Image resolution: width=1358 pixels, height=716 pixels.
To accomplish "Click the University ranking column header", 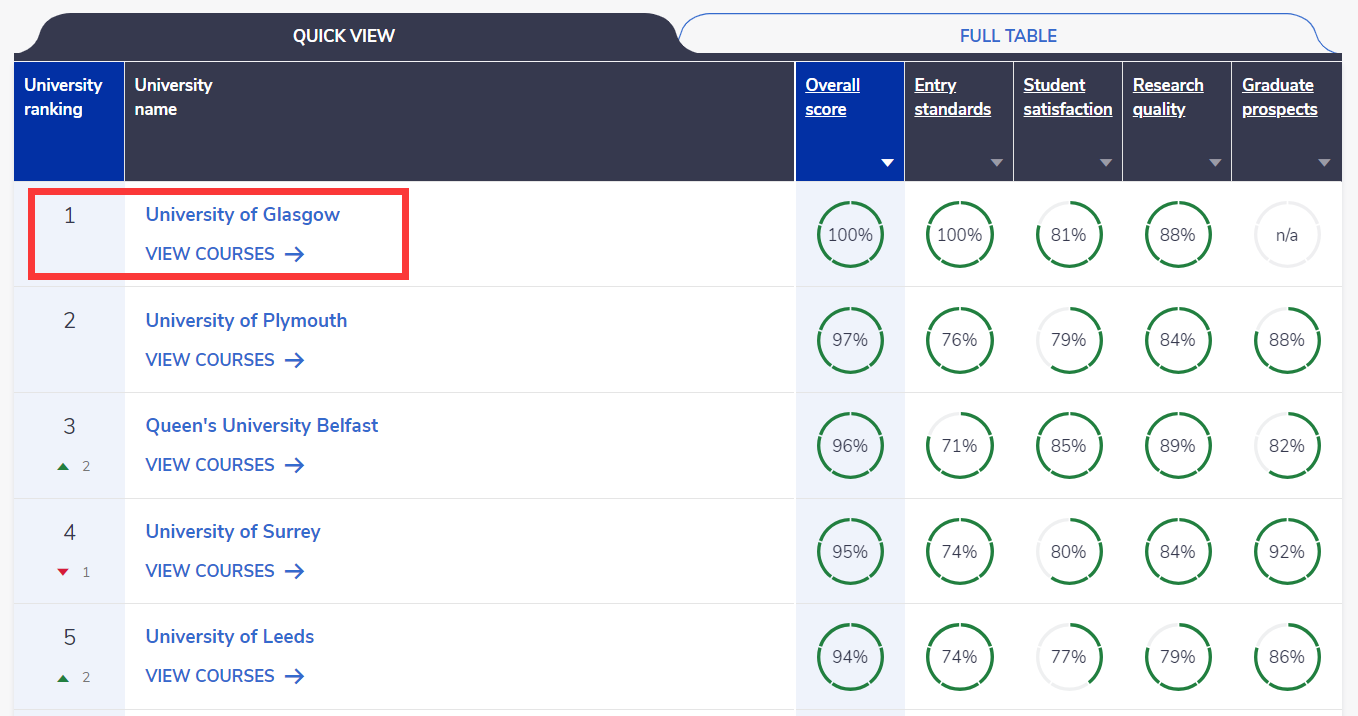I will [69, 121].
